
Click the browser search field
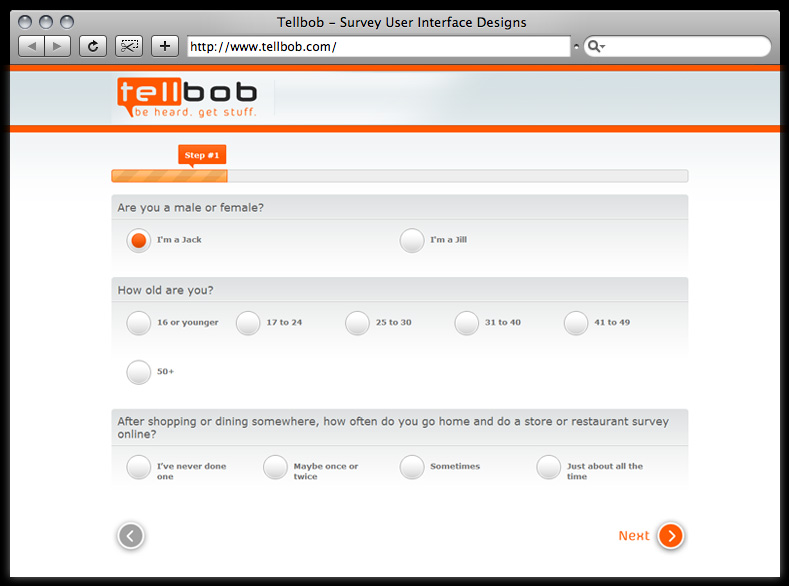(x=677, y=46)
